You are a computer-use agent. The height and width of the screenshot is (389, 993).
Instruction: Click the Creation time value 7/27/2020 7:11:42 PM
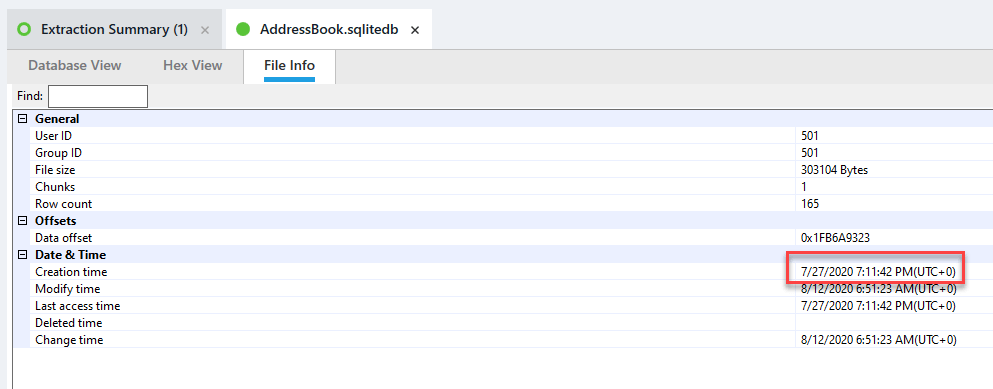point(878,272)
